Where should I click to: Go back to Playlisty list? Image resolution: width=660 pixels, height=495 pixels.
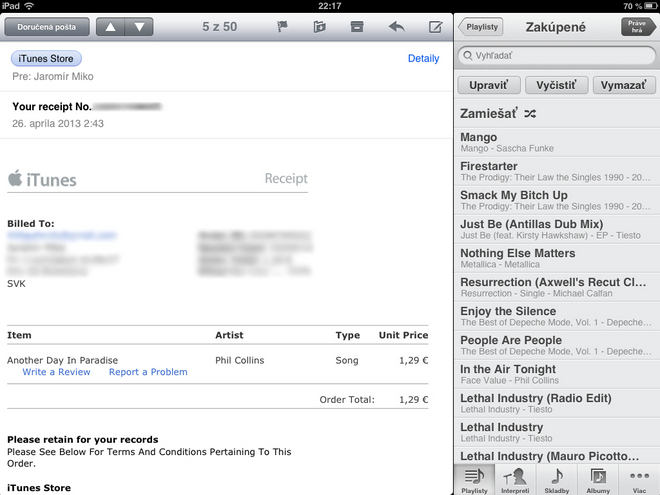tap(481, 27)
